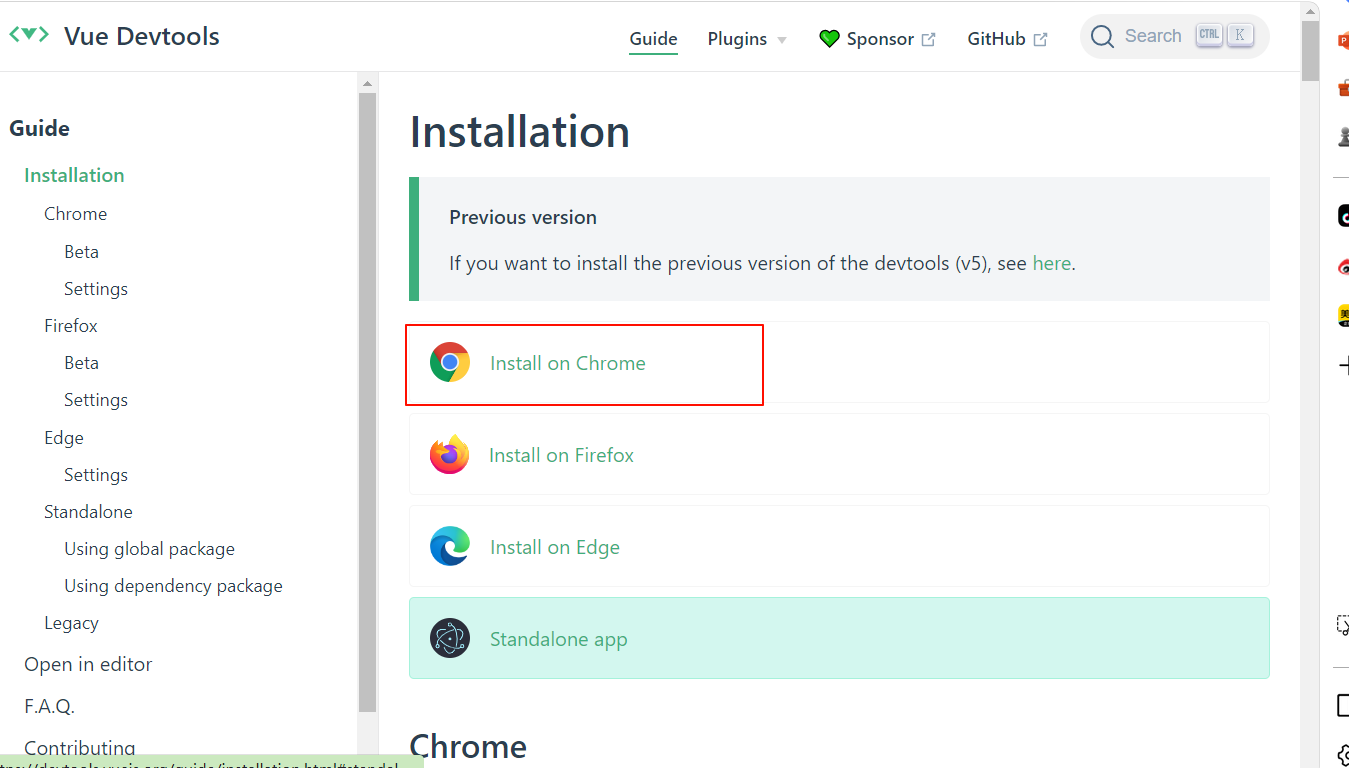Click the Ctrl K shortcut hint

coord(1224,35)
